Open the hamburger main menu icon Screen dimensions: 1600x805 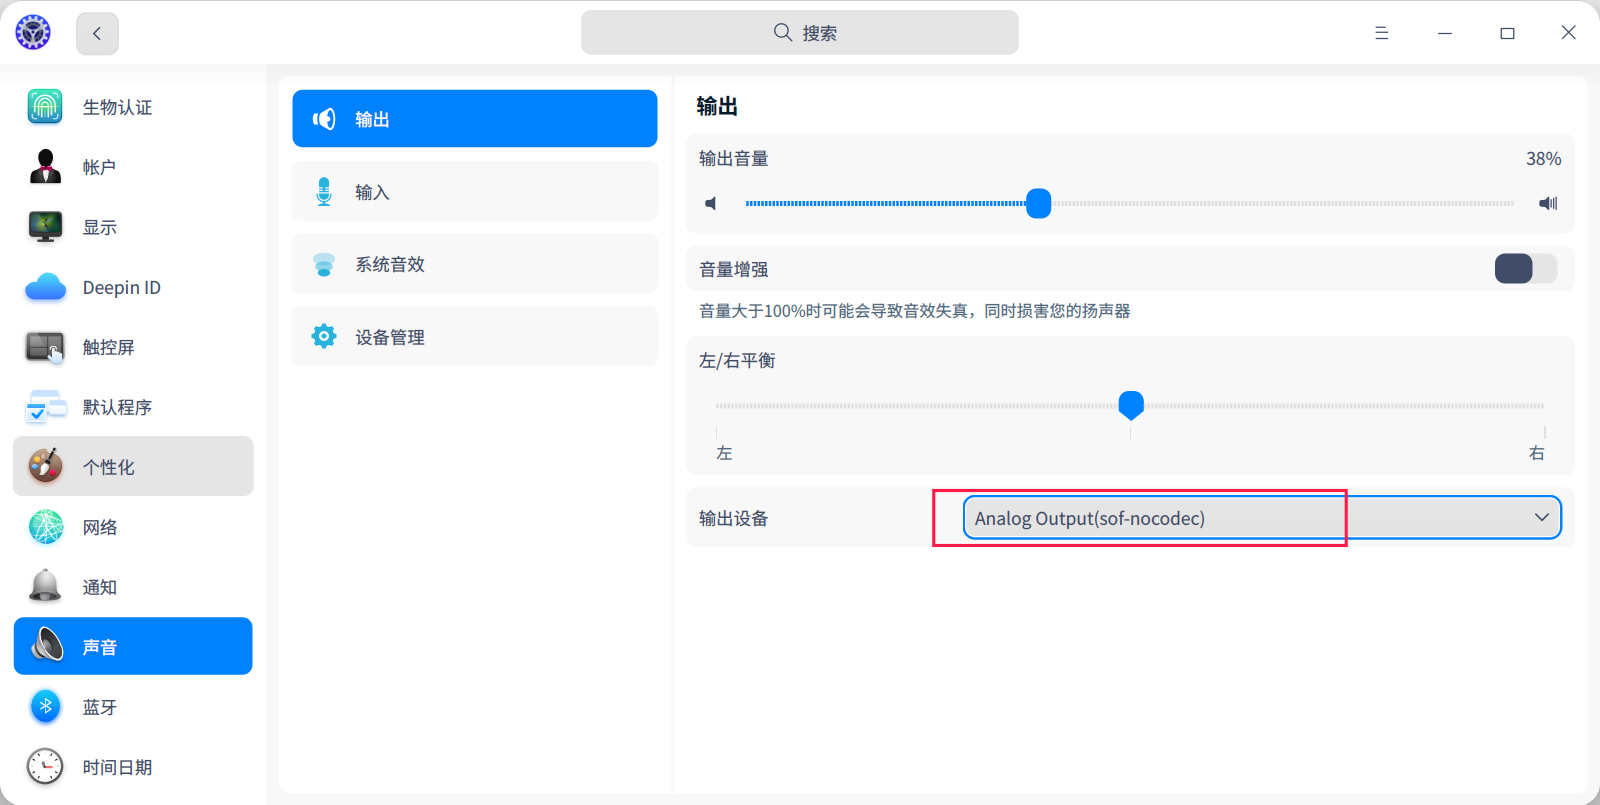click(x=1381, y=33)
